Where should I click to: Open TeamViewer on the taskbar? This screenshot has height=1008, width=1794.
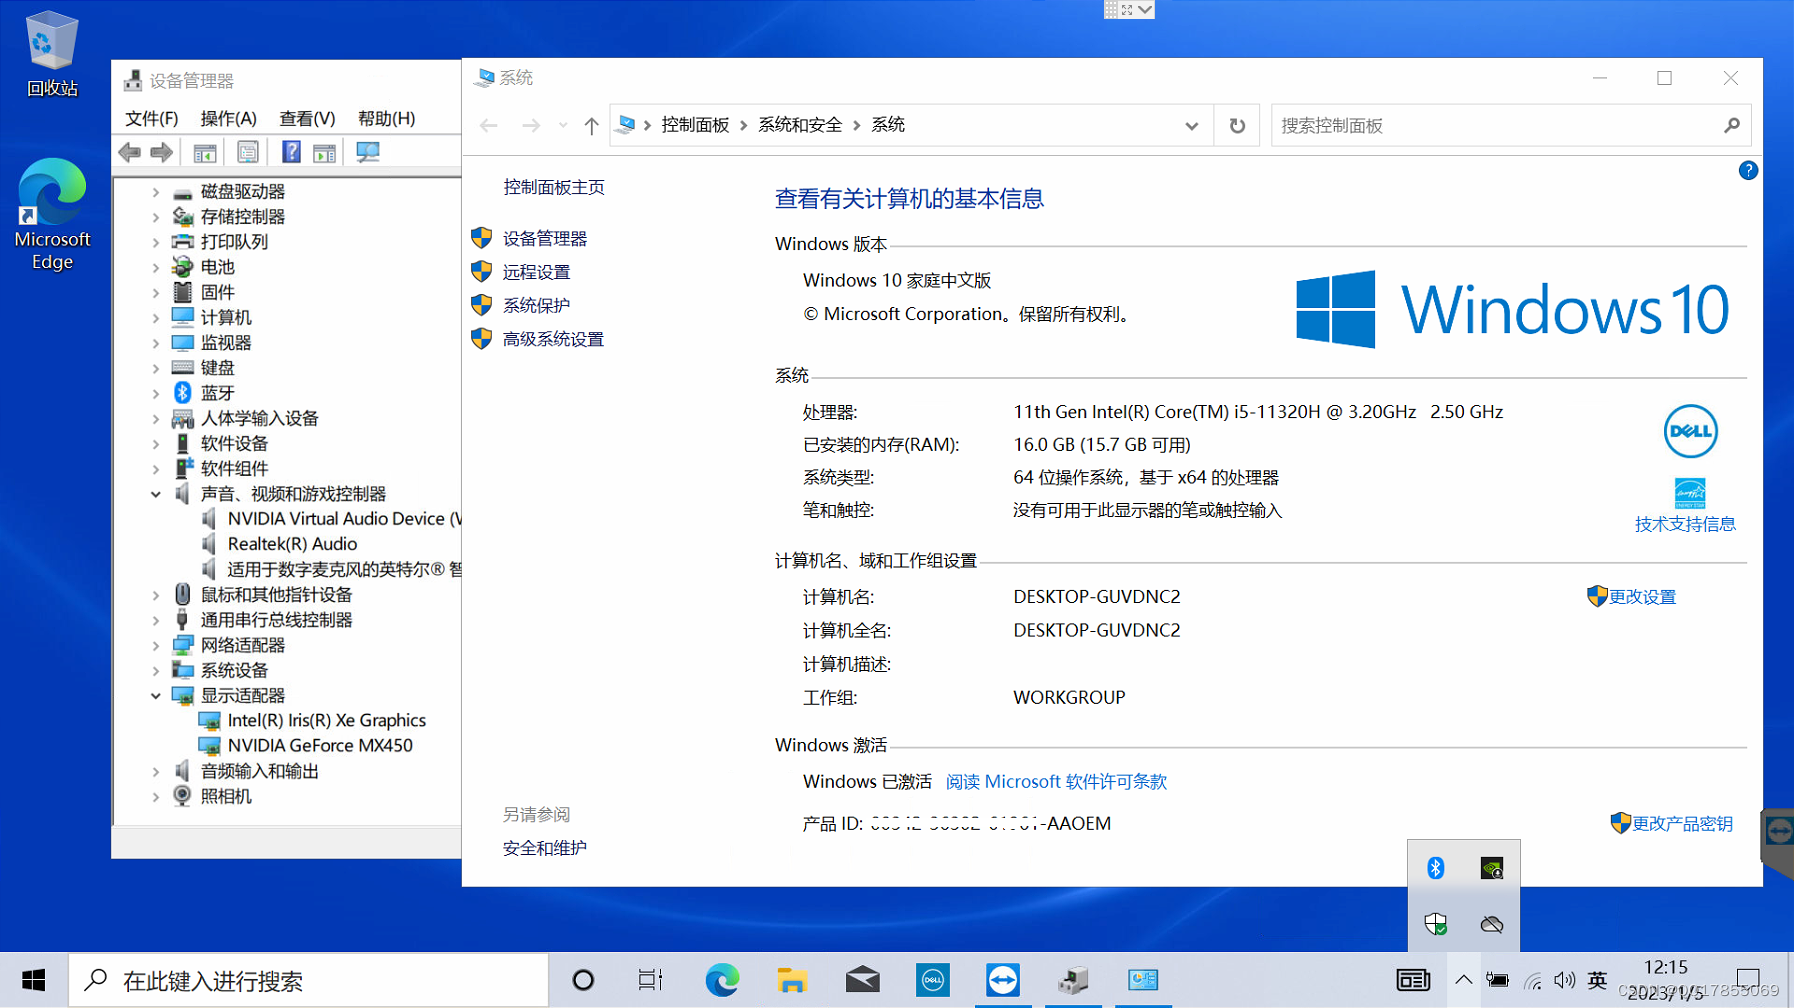(x=1002, y=980)
